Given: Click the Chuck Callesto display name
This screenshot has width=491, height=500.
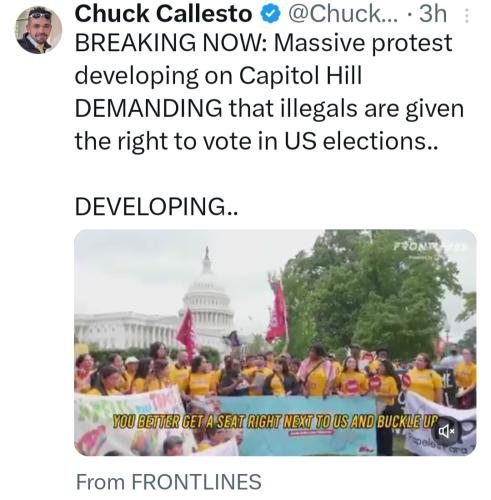Looking at the screenshot, I should point(163,14).
